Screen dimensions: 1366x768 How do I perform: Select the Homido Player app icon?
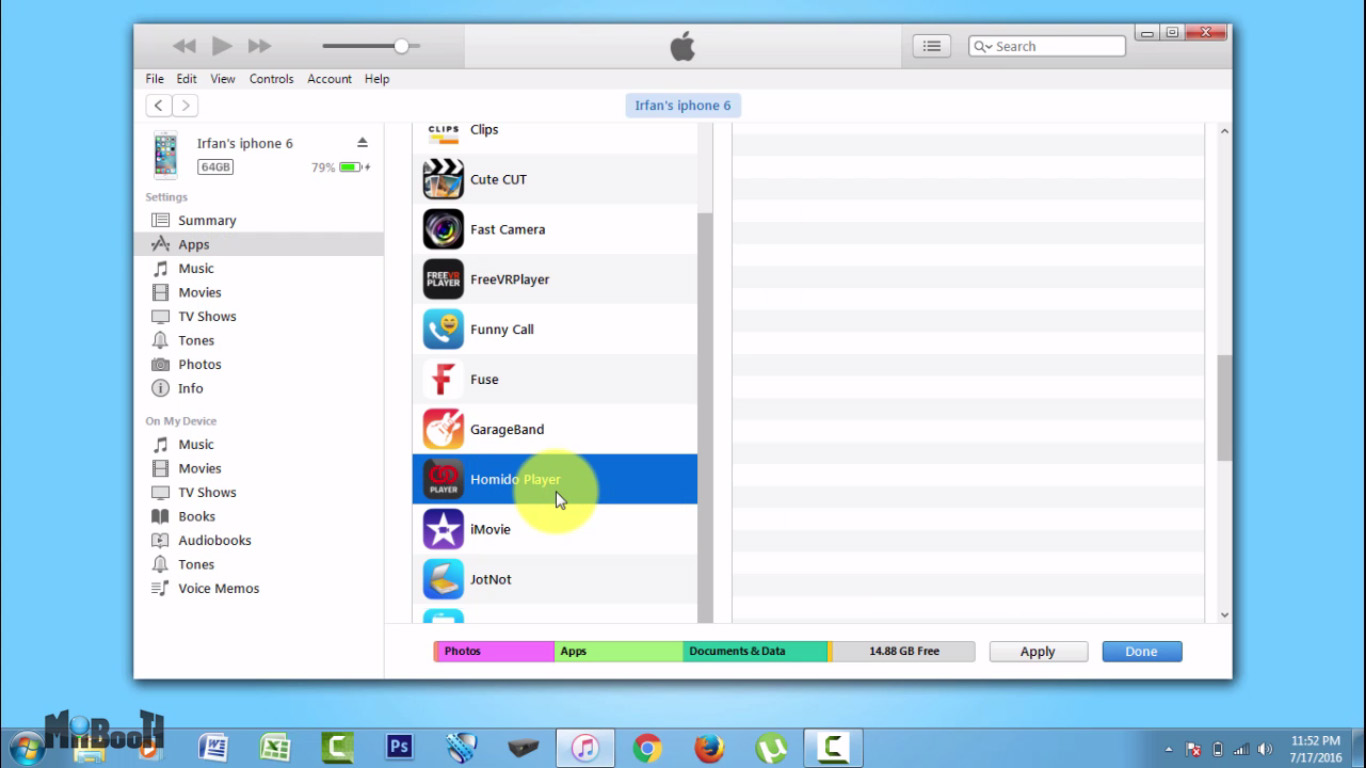pyautogui.click(x=443, y=479)
